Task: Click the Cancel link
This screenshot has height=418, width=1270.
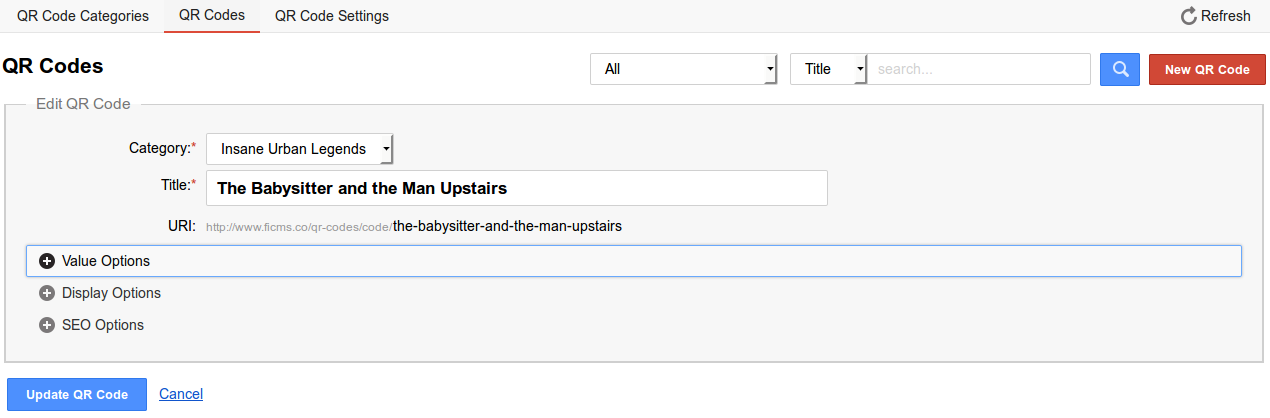Action: (x=181, y=394)
